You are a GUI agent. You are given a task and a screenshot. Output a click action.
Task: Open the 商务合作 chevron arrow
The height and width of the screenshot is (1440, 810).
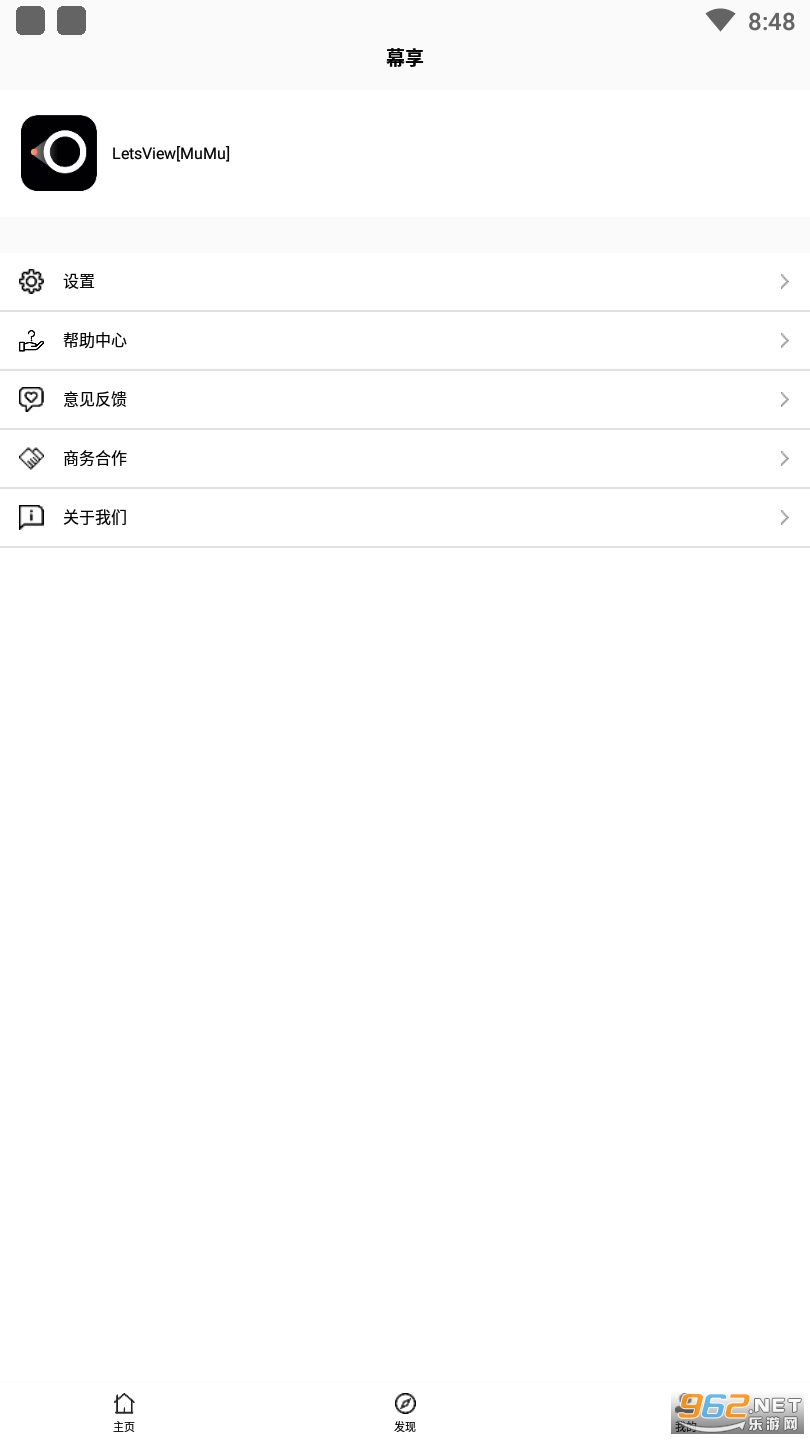pyautogui.click(x=785, y=459)
